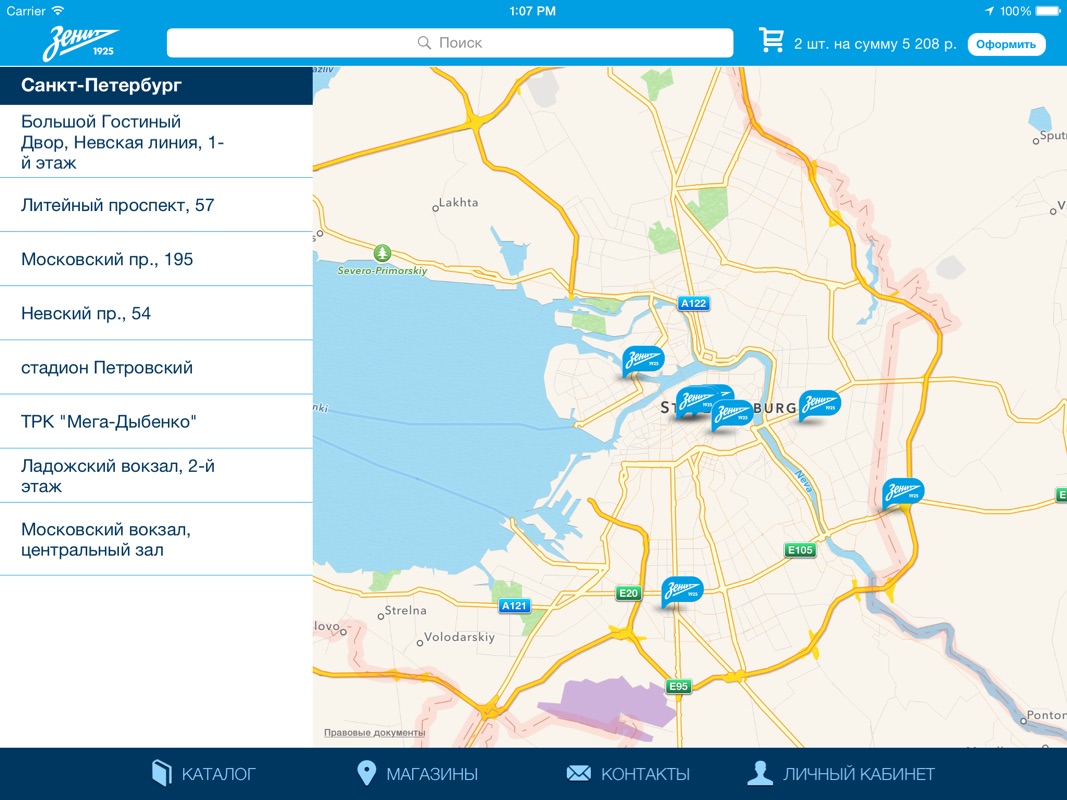
Task: Select the Большой Гостиный Двор store
Action: click(157, 141)
